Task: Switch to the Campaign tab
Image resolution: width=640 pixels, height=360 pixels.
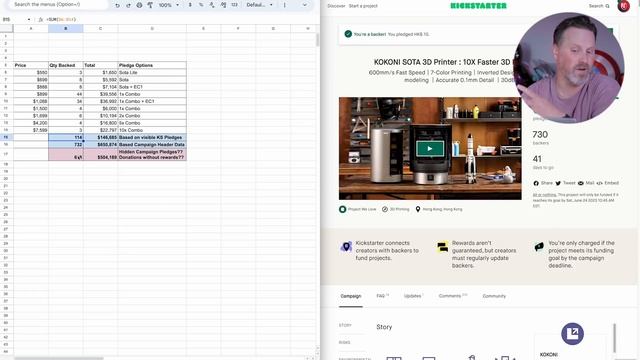Action: tap(351, 296)
